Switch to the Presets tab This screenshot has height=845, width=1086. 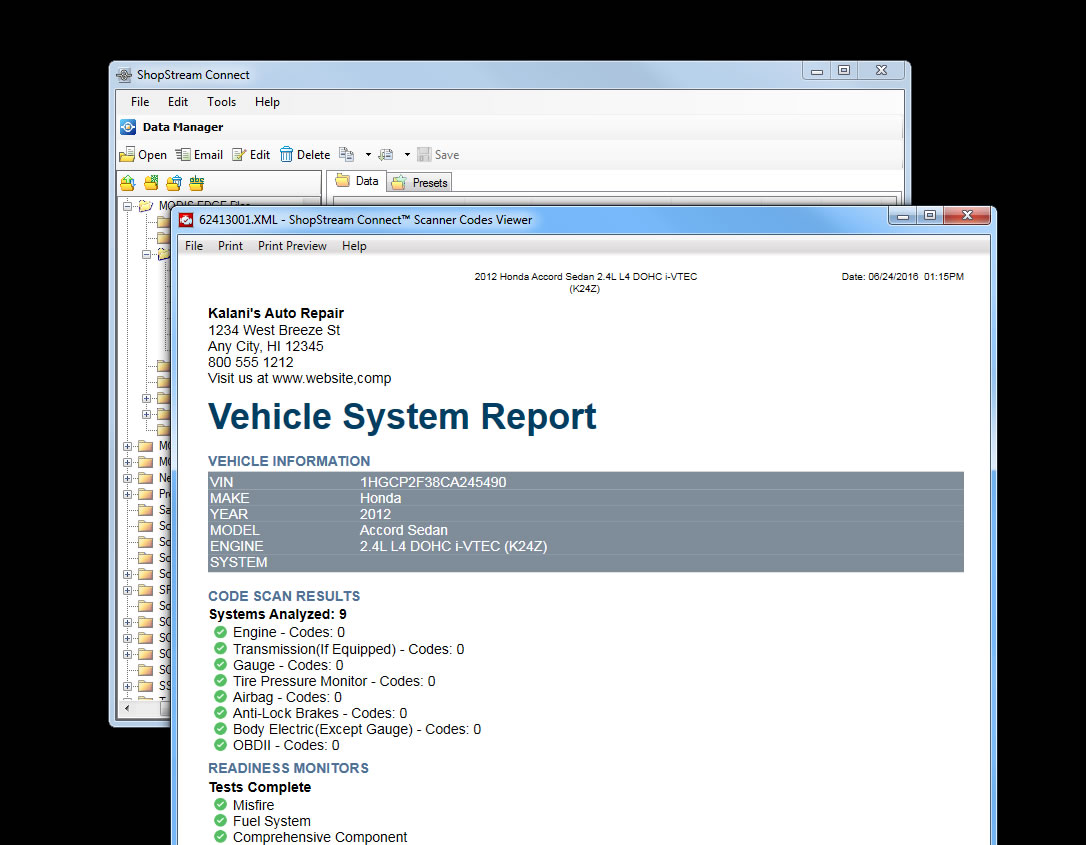pos(421,182)
